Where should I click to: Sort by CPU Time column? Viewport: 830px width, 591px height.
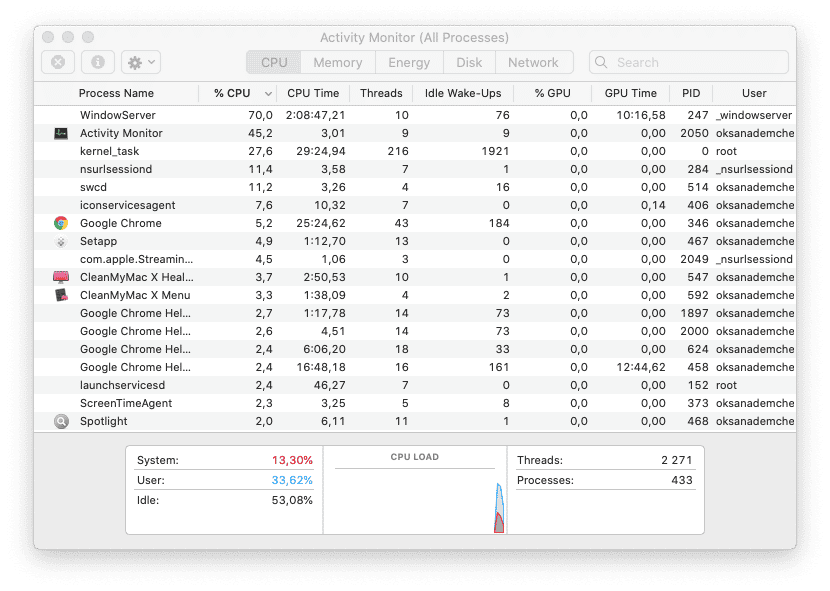(x=313, y=93)
